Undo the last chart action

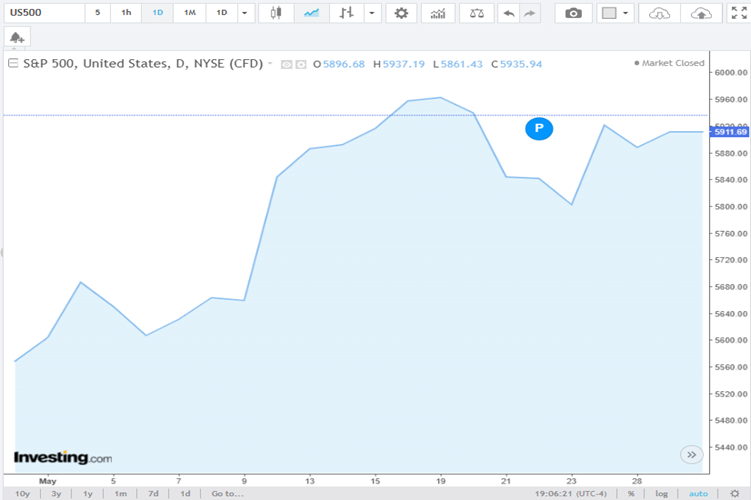tap(509, 13)
